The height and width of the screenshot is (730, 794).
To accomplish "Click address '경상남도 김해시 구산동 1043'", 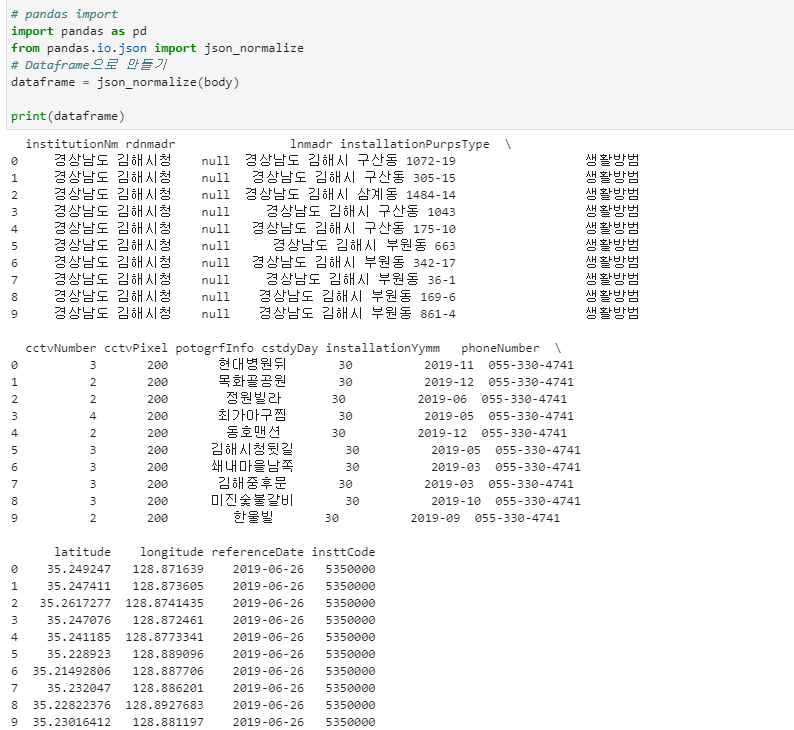I will [x=361, y=212].
